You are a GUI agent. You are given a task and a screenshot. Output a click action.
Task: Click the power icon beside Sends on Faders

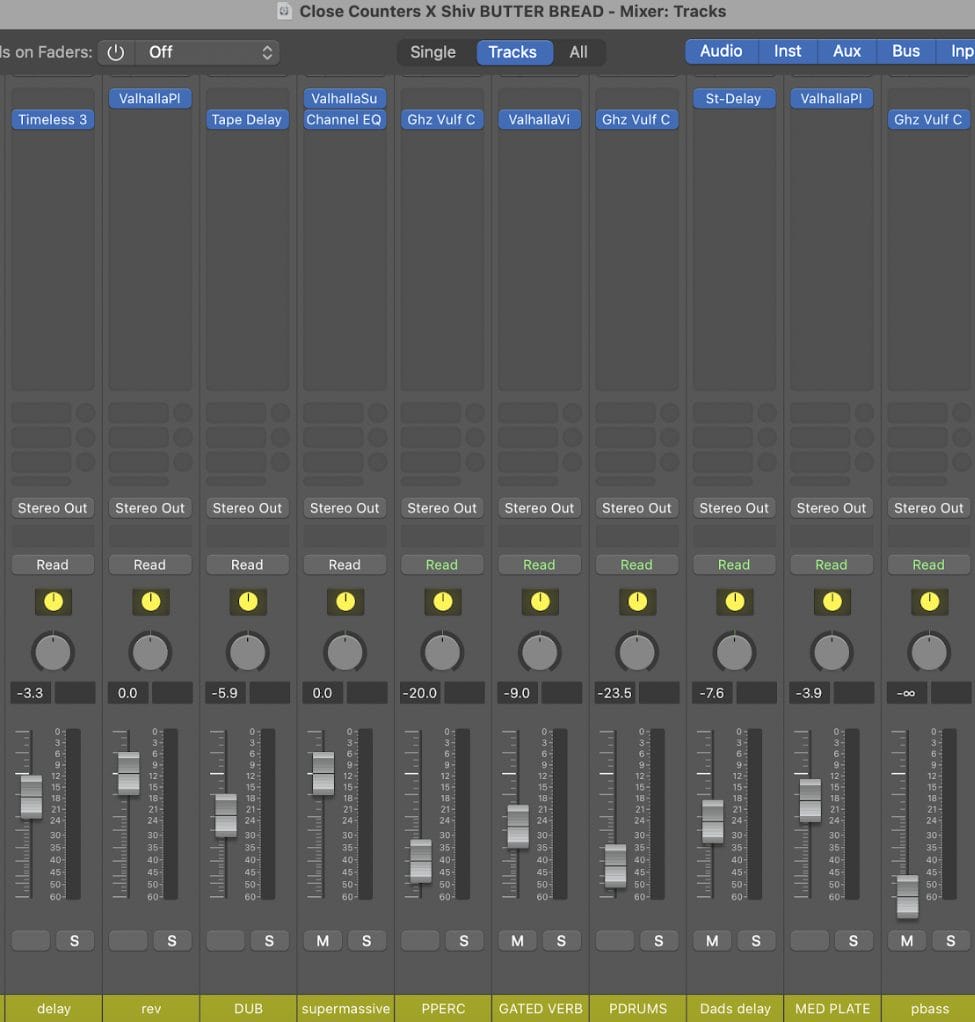(116, 52)
